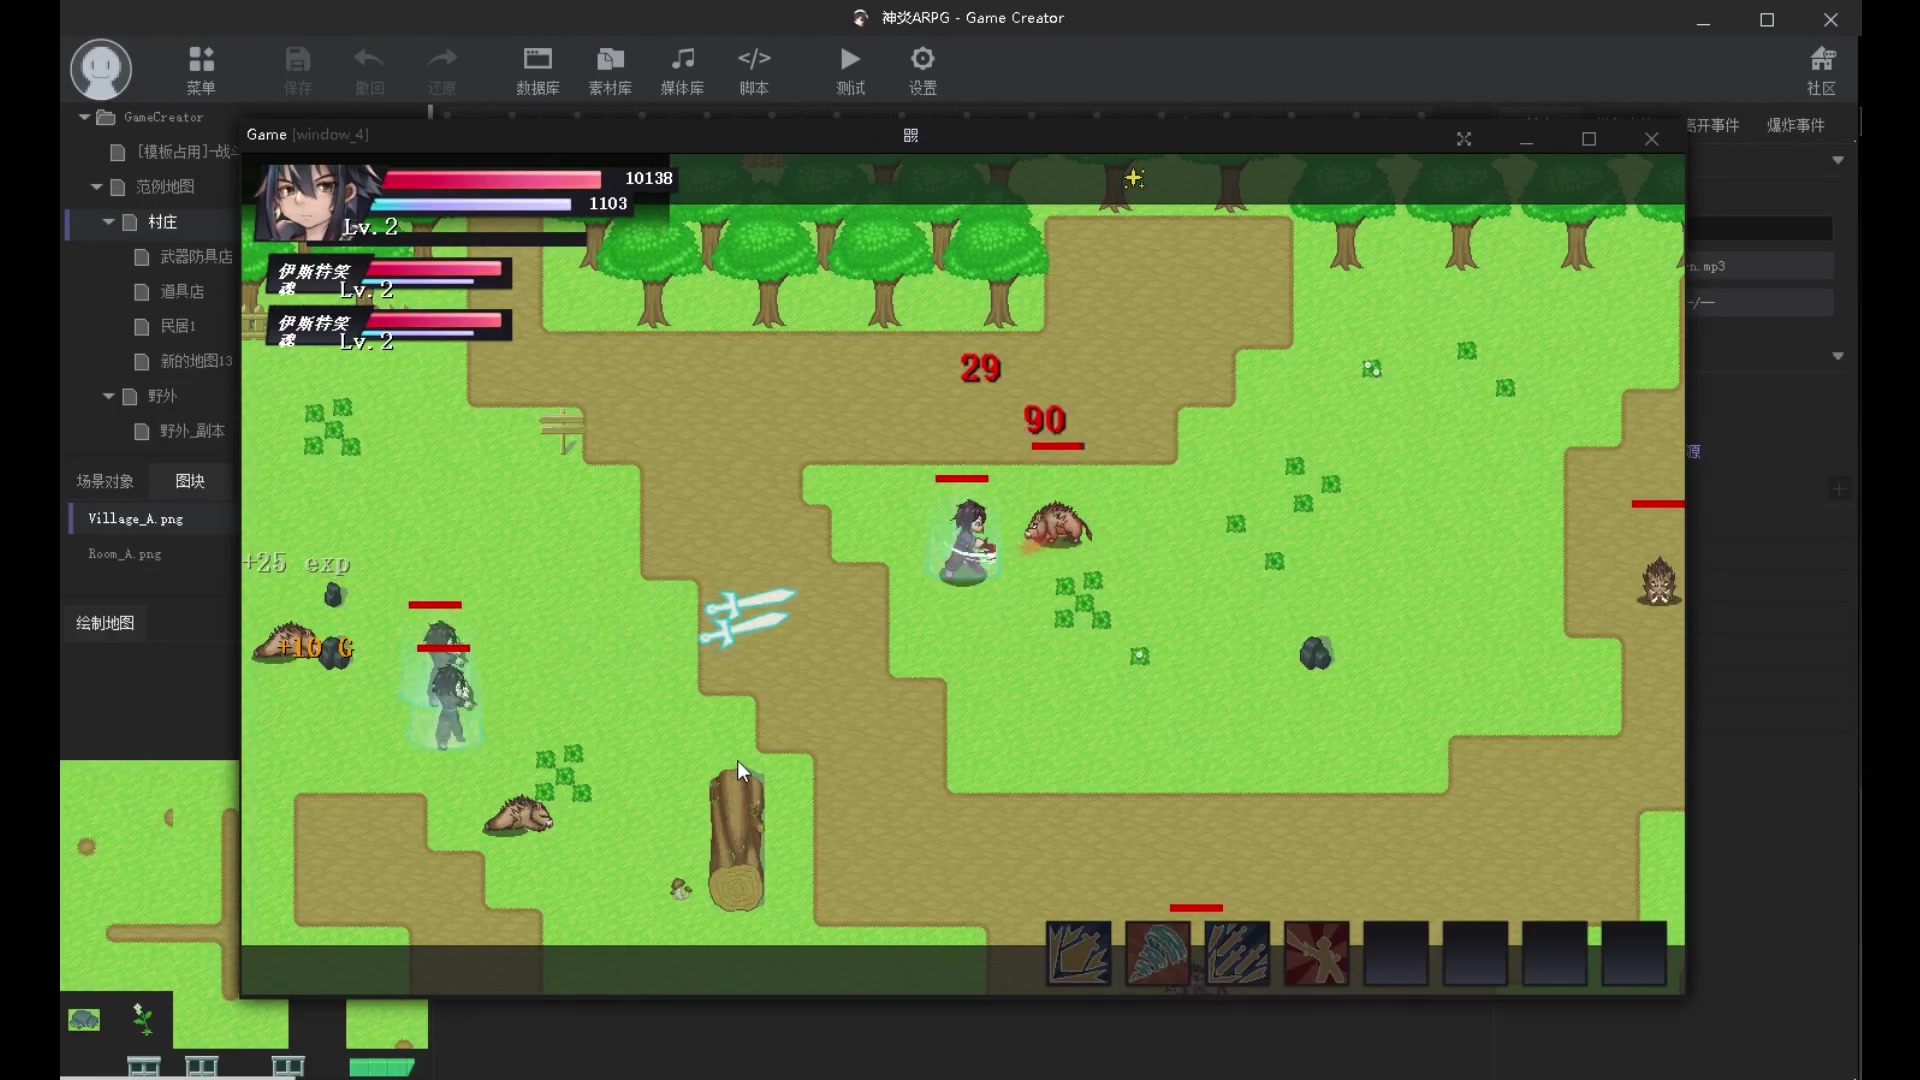
Task: Use the tornado skill slot icon
Action: [1158, 953]
